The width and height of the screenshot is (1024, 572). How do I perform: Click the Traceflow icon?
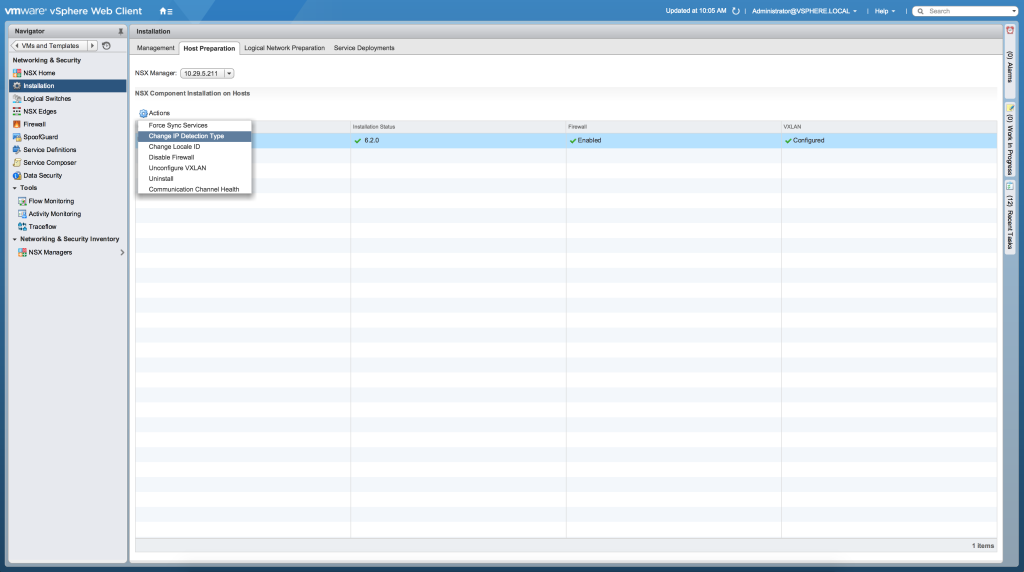(22, 227)
